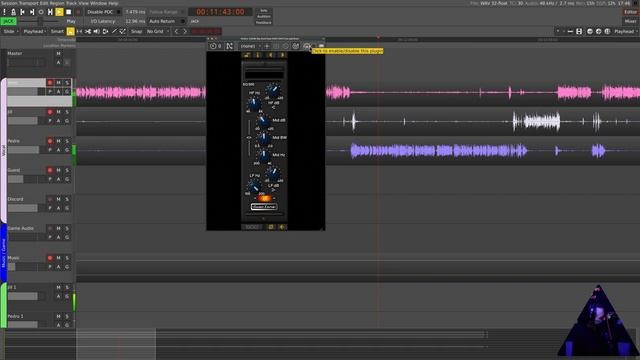The width and height of the screenshot is (640, 360).
Task: Record-enable the Music track
Action: point(50,258)
